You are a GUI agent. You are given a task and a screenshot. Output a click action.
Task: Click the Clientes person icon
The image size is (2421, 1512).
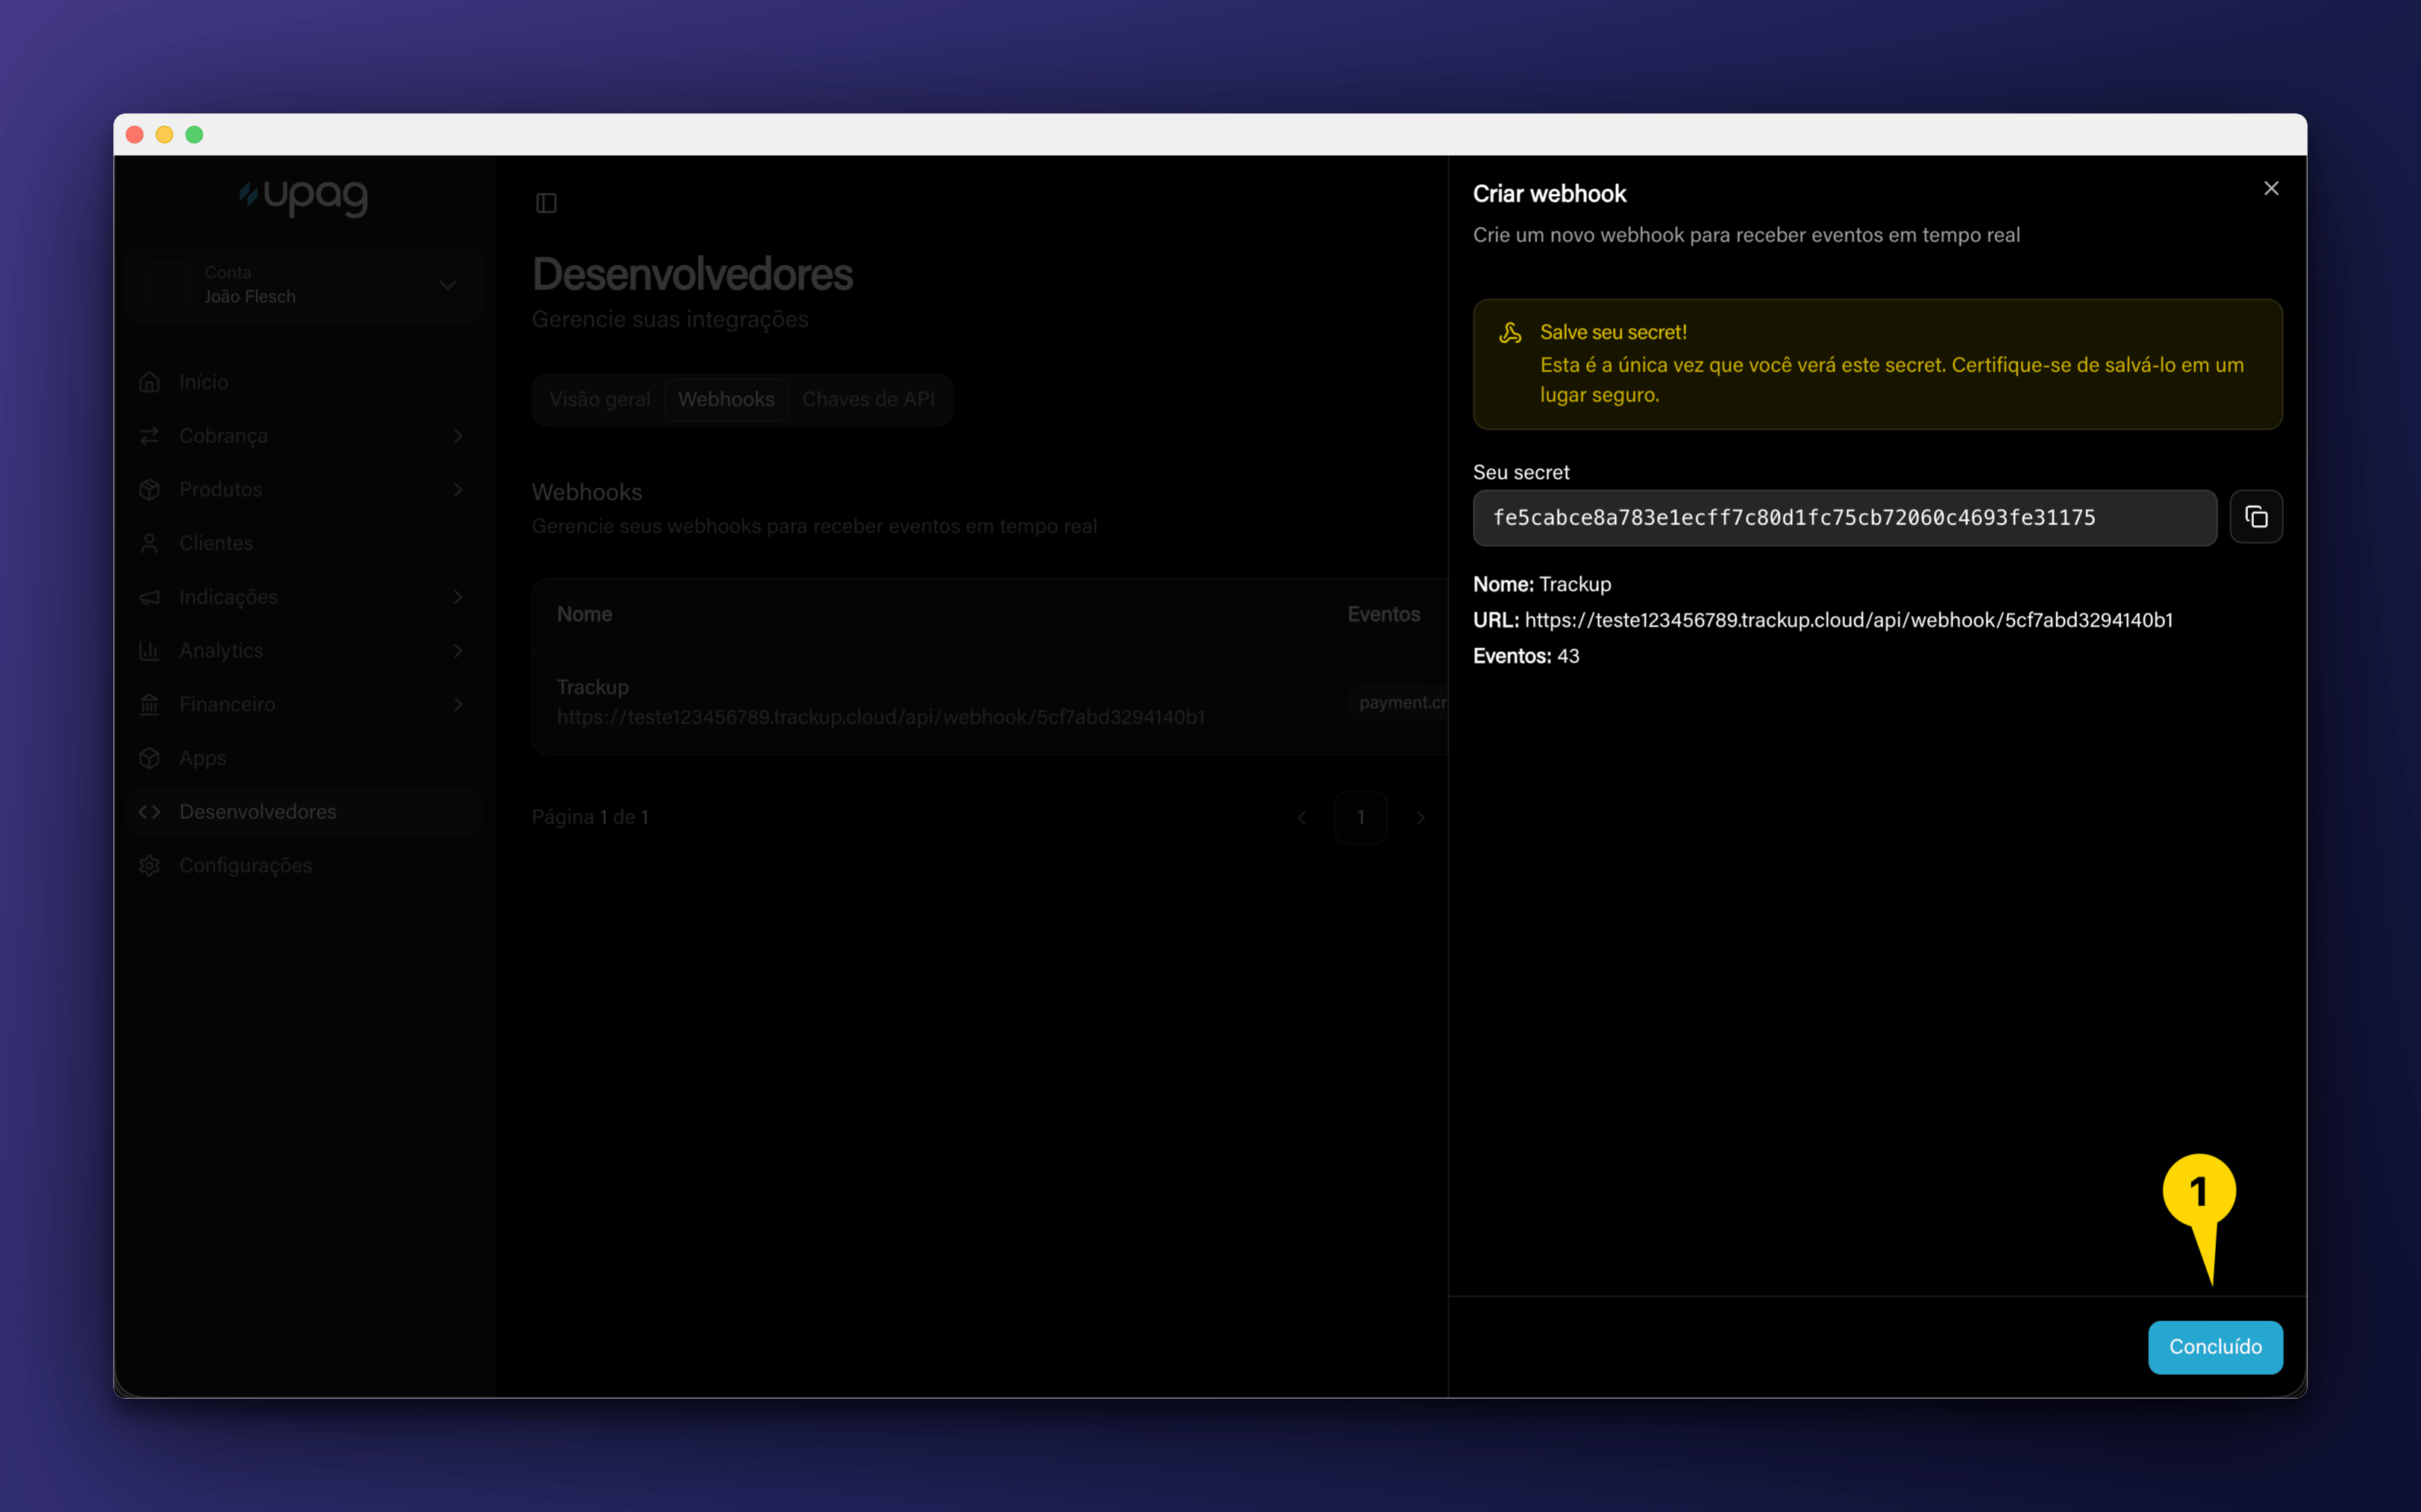point(150,543)
